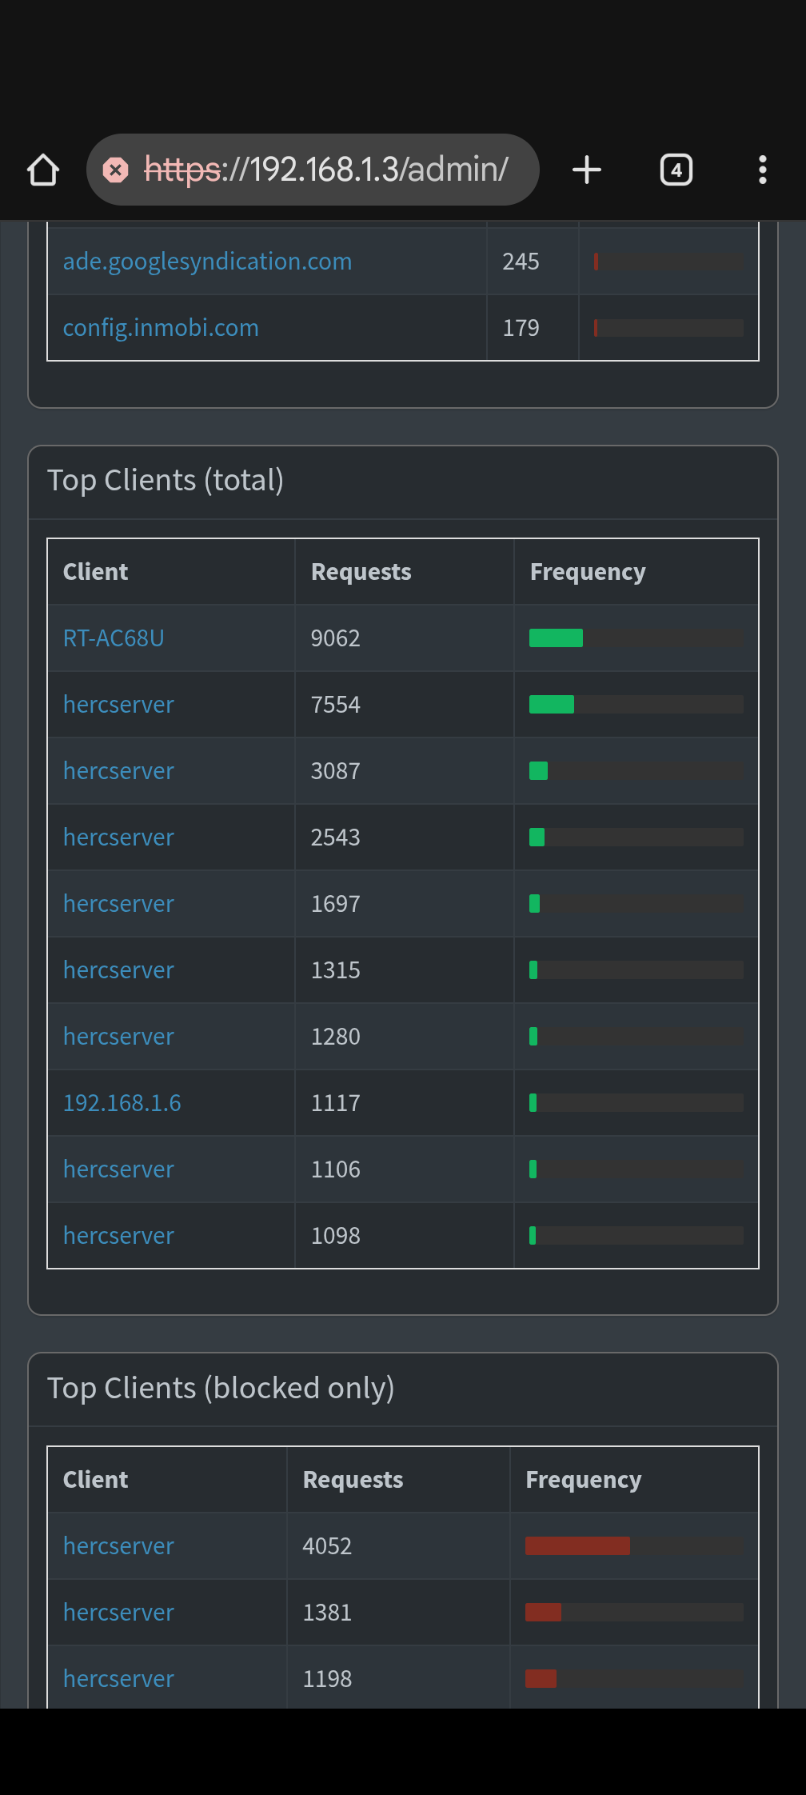Open hercserver client with 1098 requests
Screen dimensions: 806x1795
[x=118, y=1236]
